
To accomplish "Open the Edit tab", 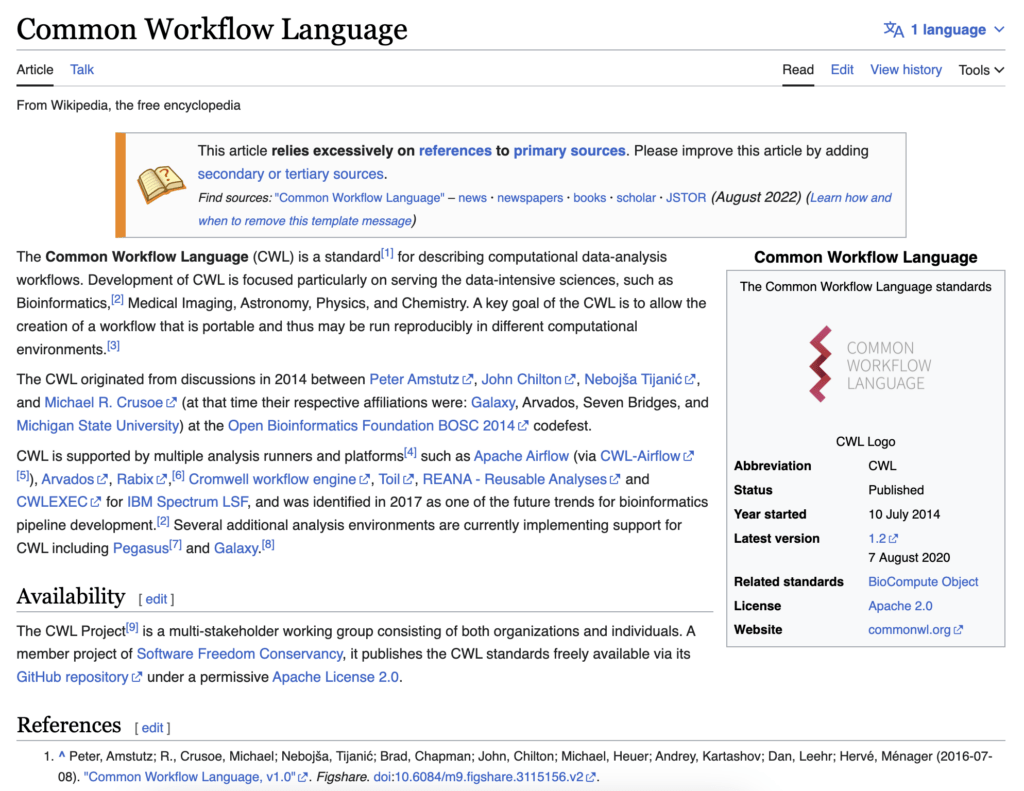I will pos(842,69).
